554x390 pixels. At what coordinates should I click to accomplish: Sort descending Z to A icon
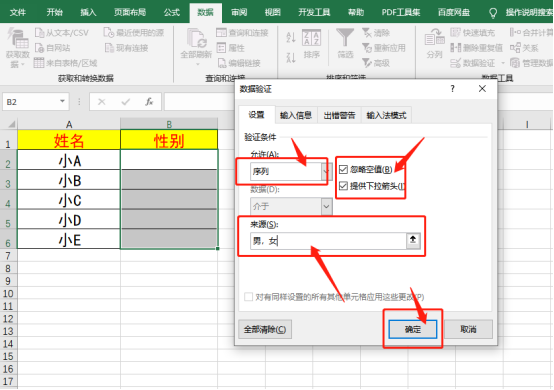pyautogui.click(x=291, y=57)
